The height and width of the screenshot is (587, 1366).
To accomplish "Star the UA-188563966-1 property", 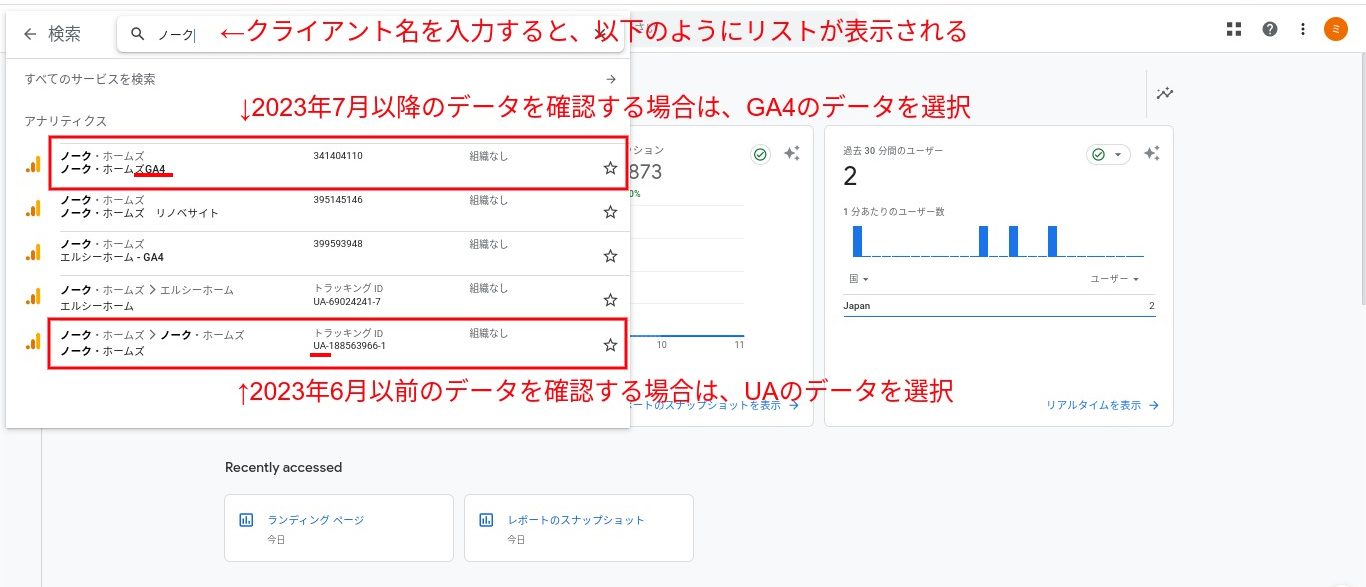I will [x=610, y=345].
